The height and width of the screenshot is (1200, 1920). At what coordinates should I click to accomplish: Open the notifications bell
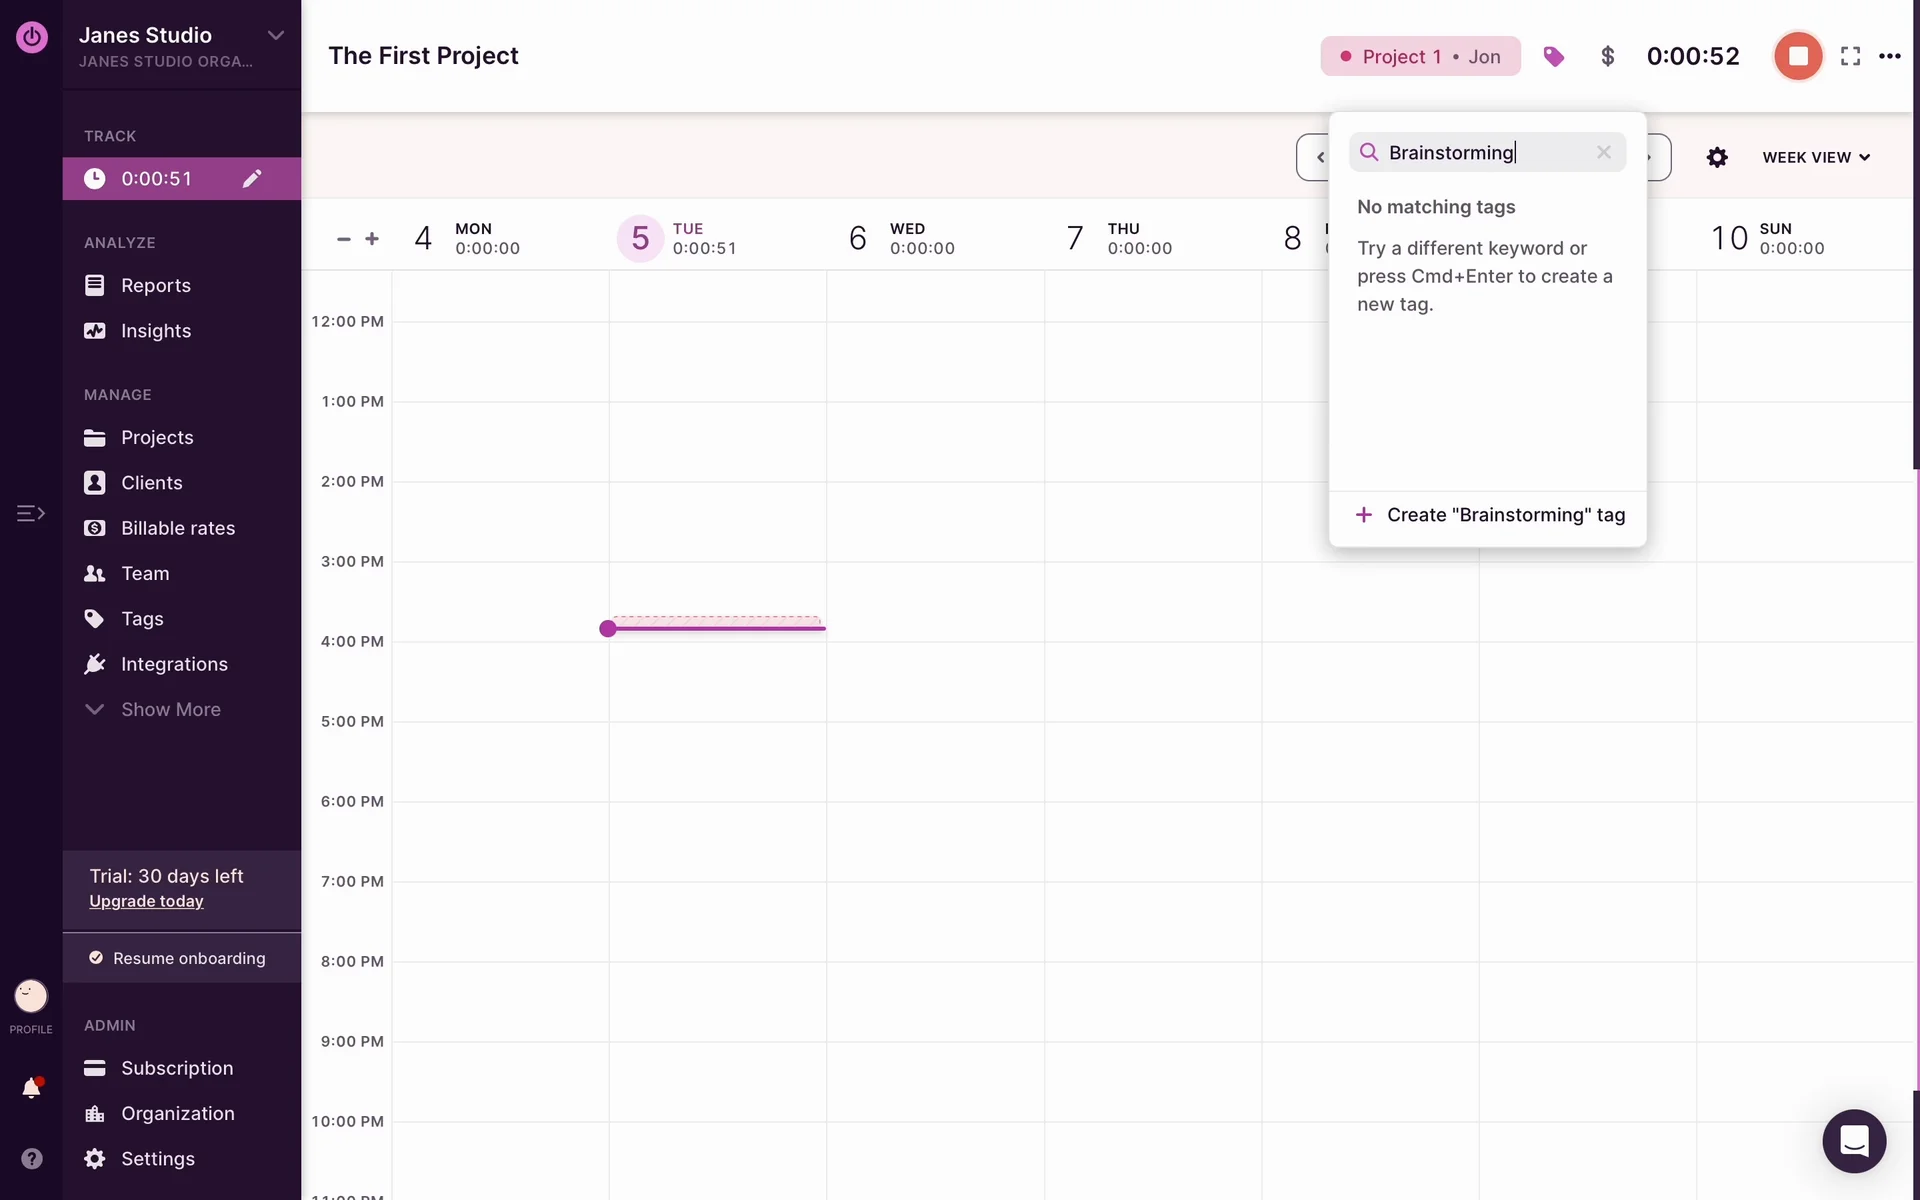tap(31, 1088)
